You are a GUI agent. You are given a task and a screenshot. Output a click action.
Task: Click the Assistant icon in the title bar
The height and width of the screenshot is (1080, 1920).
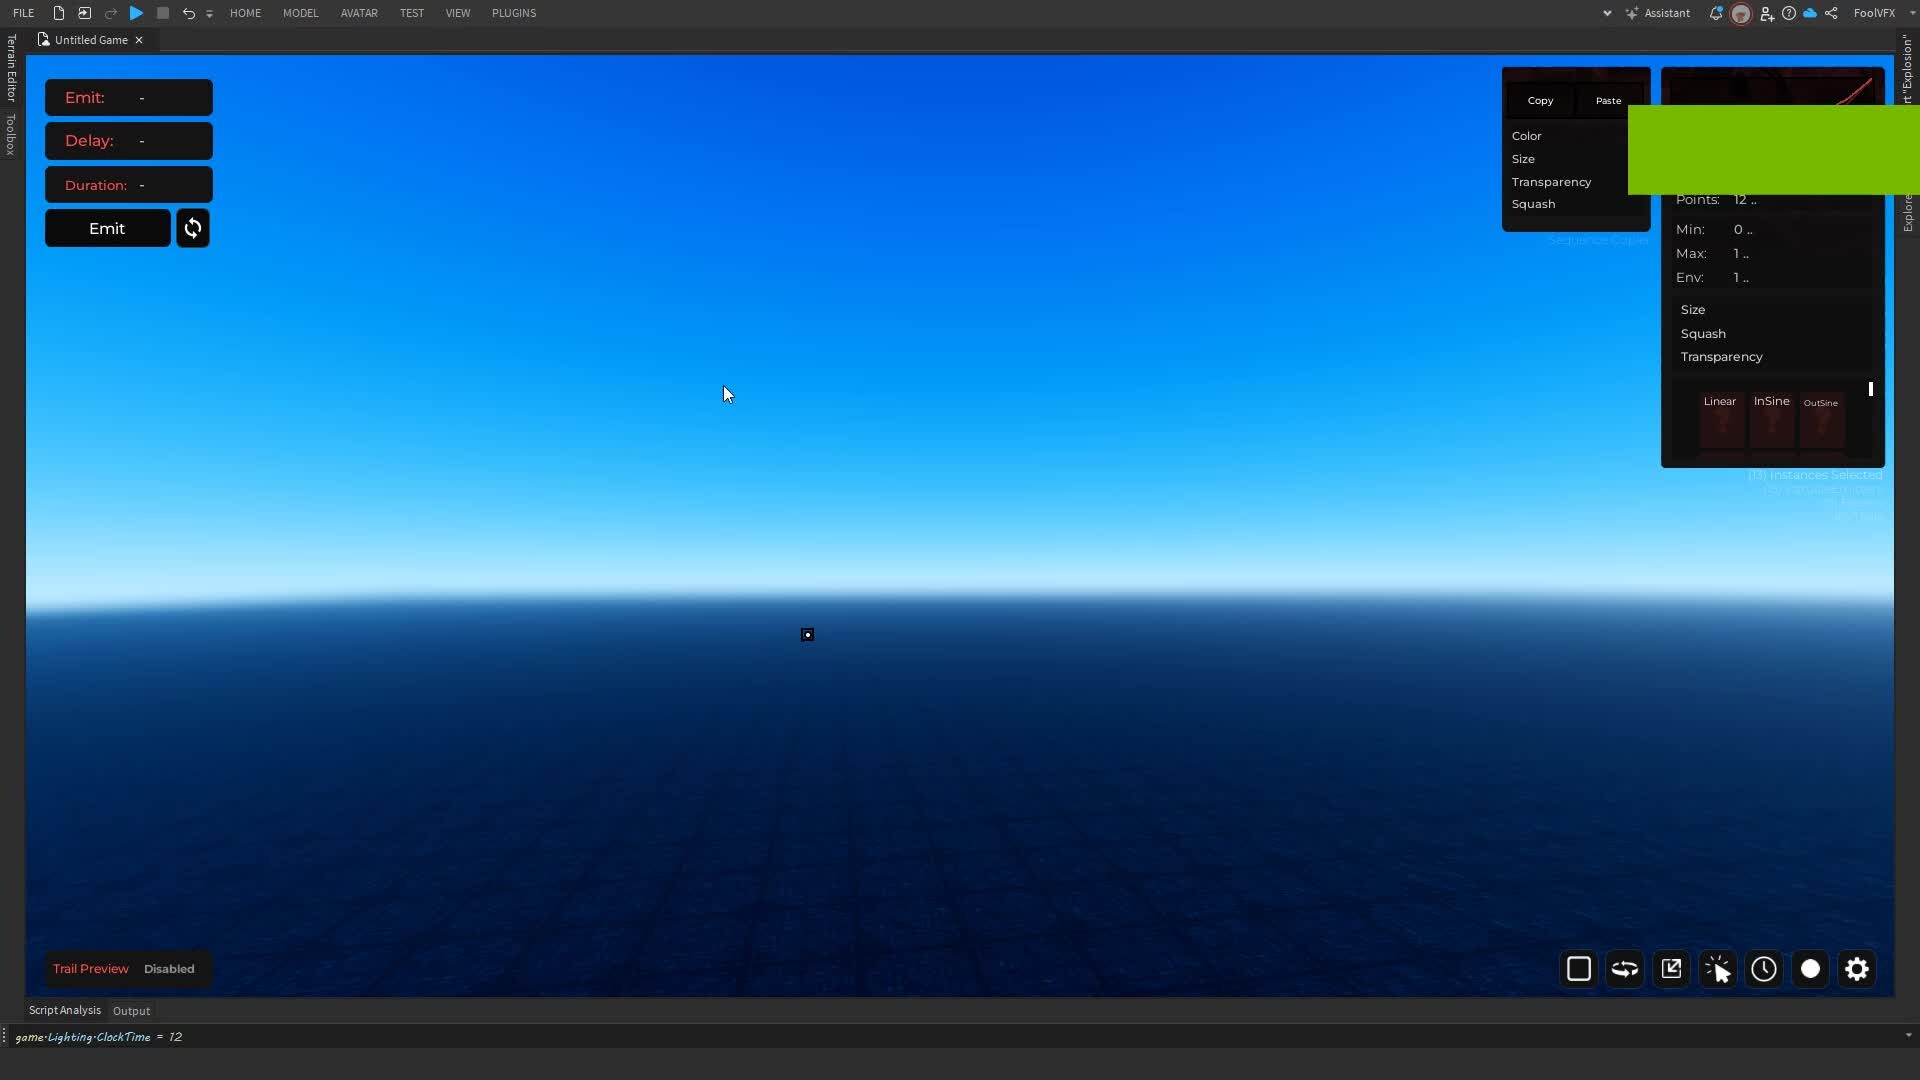[x=1658, y=13]
